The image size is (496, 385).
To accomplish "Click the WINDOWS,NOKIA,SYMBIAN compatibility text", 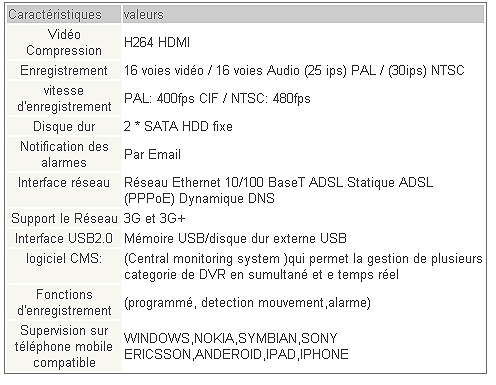I will pyautogui.click(x=212, y=338).
